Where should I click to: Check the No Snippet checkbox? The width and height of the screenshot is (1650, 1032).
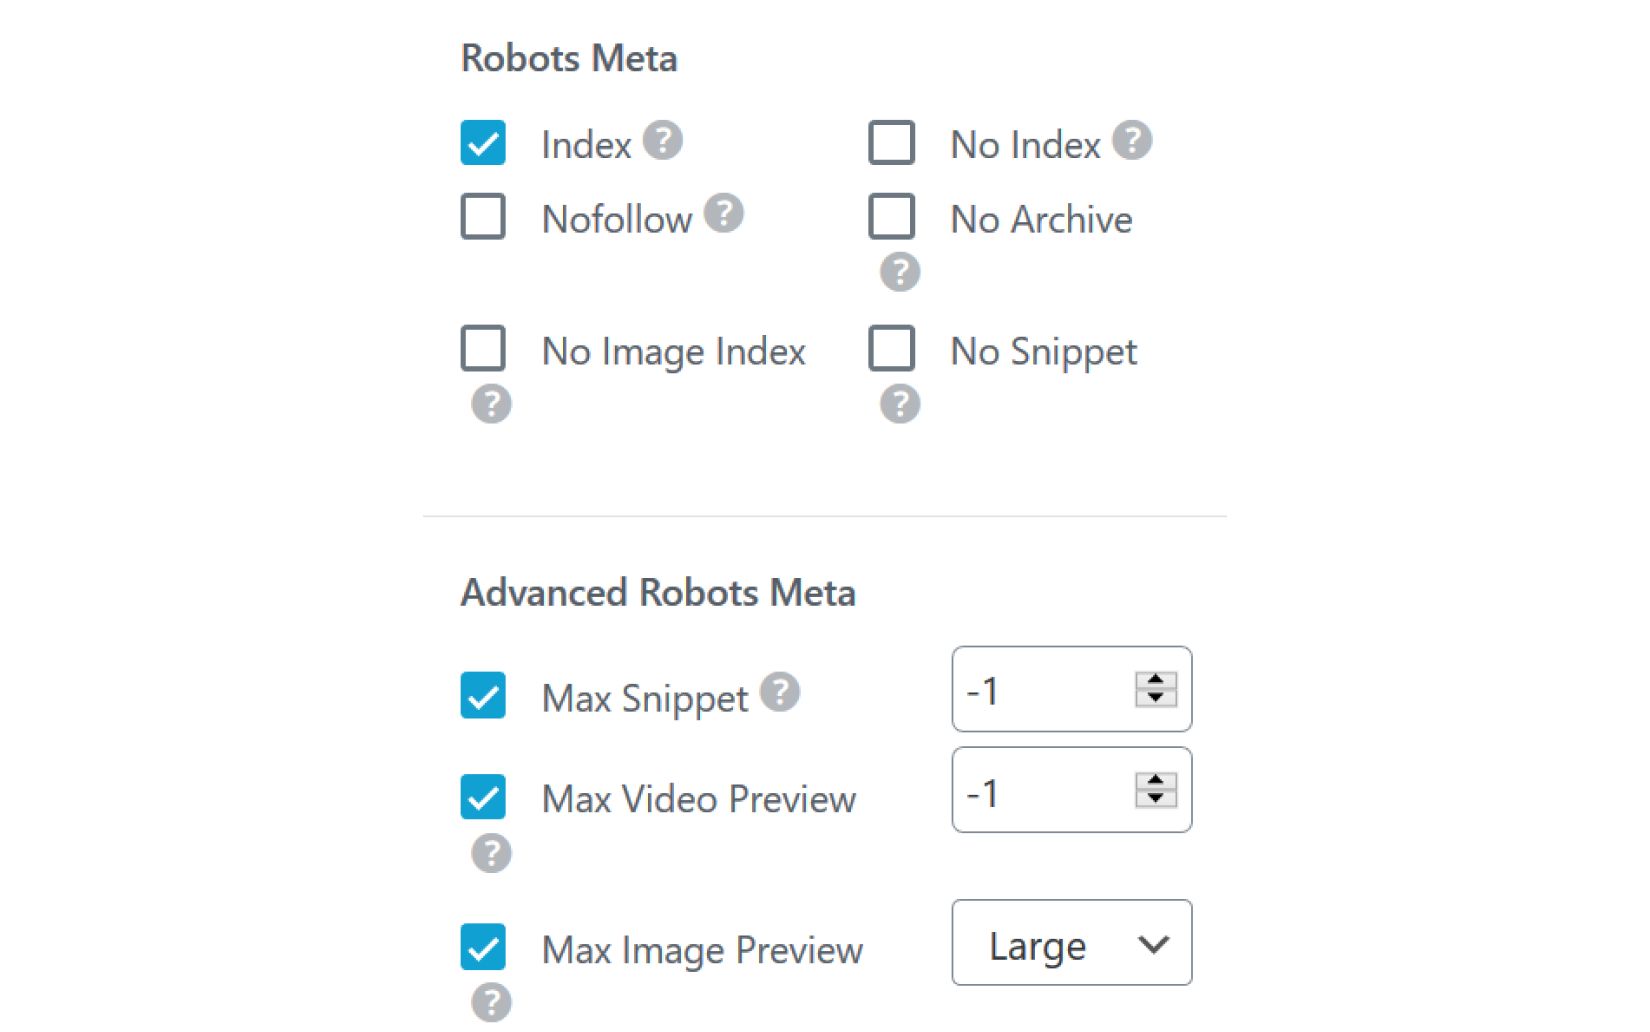(x=891, y=350)
